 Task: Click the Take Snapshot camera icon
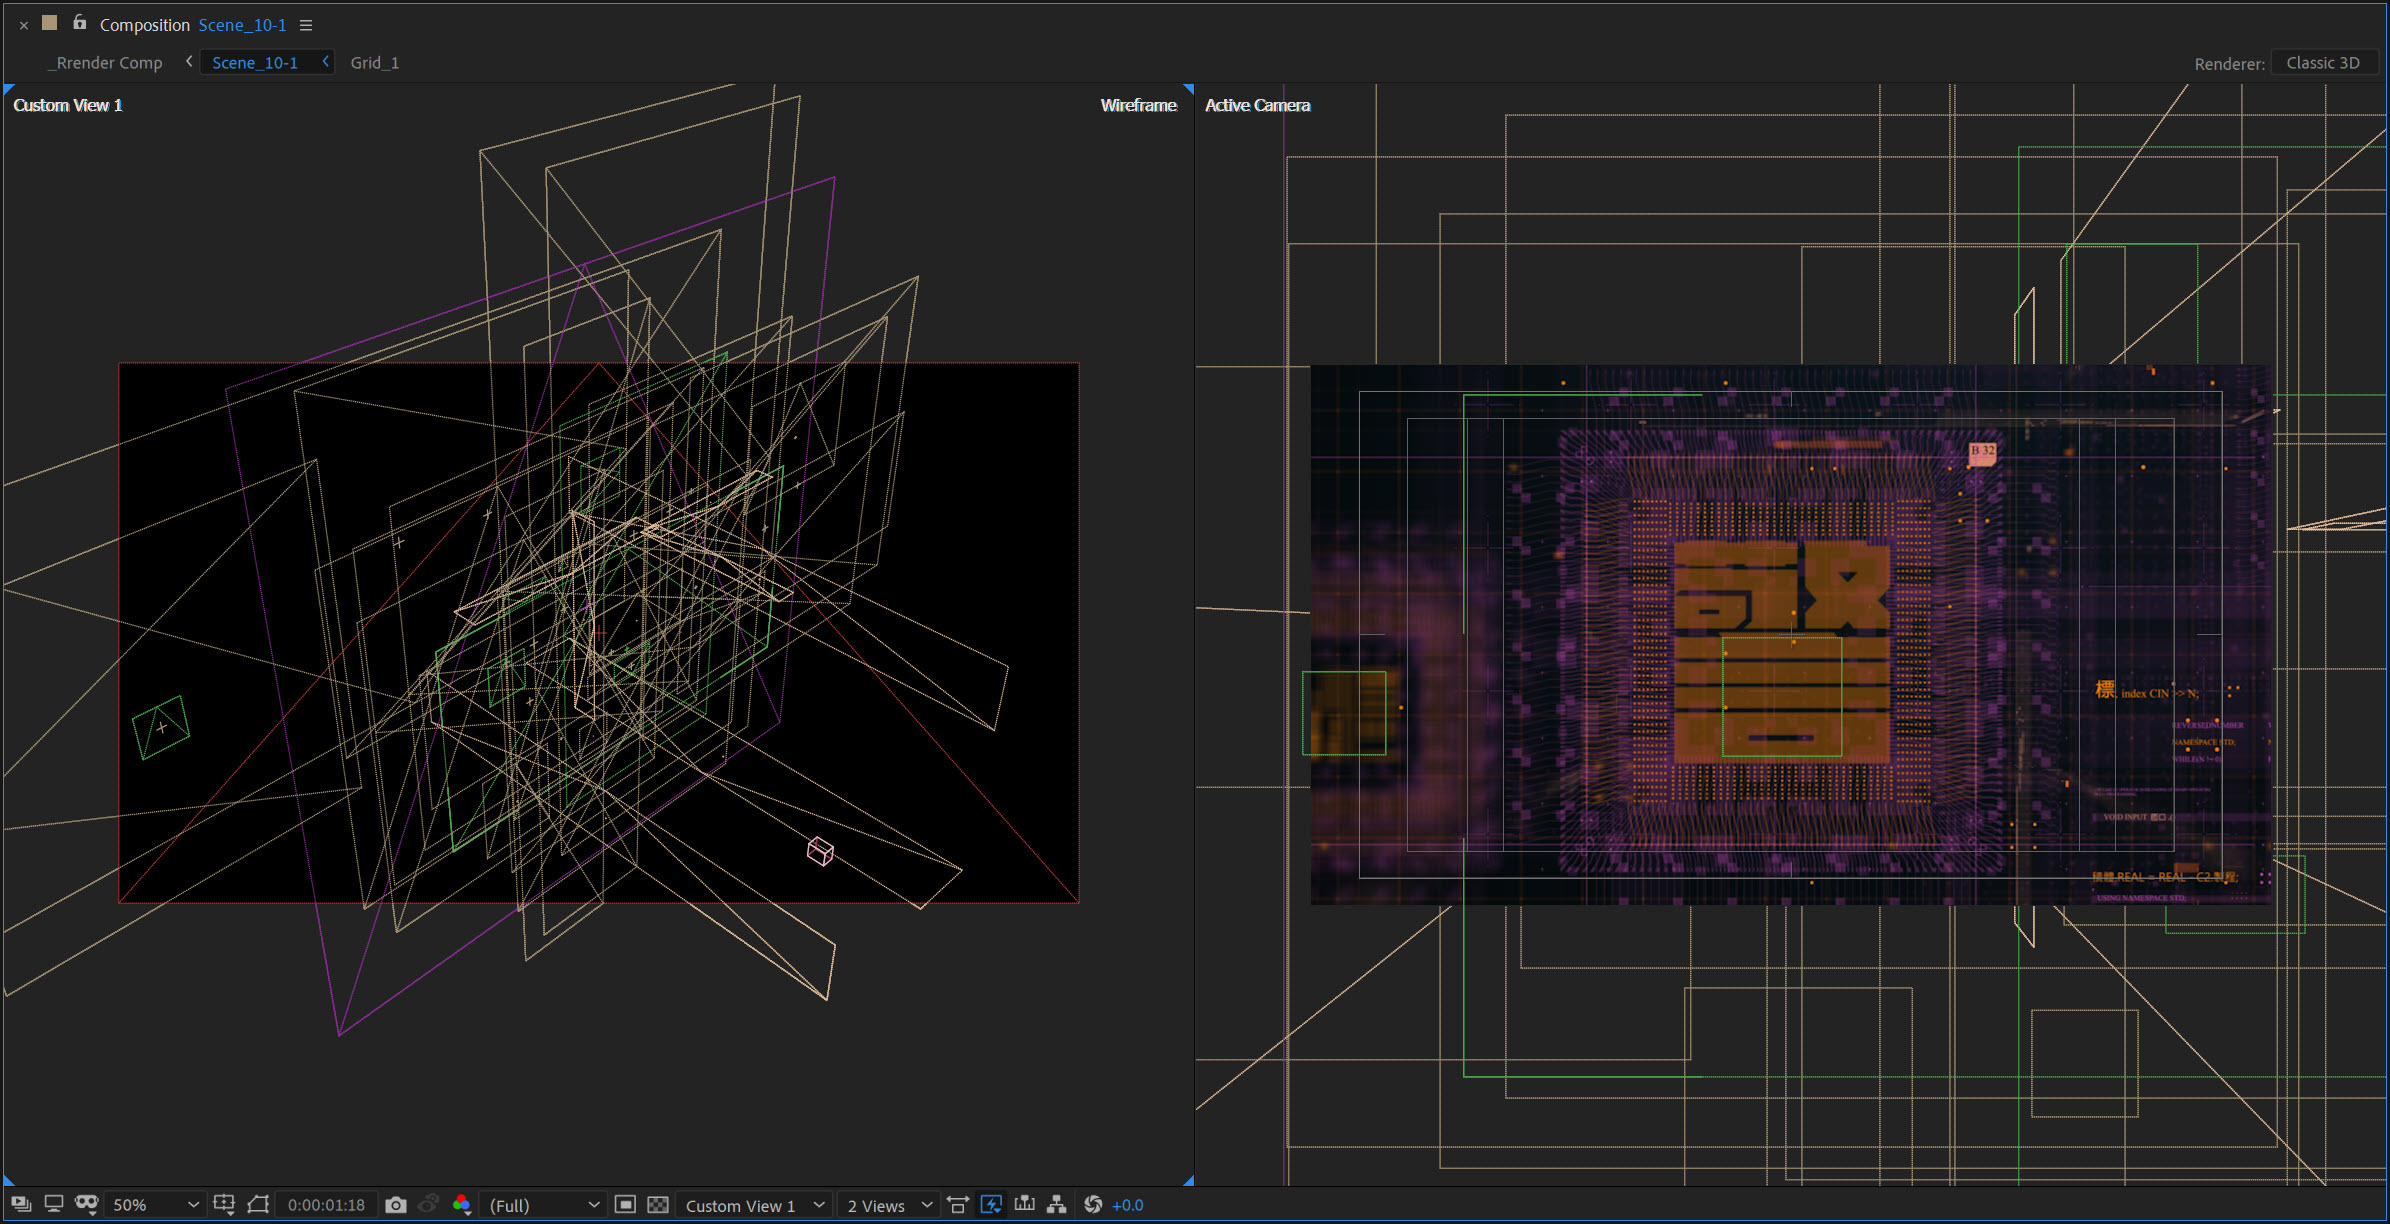point(396,1205)
